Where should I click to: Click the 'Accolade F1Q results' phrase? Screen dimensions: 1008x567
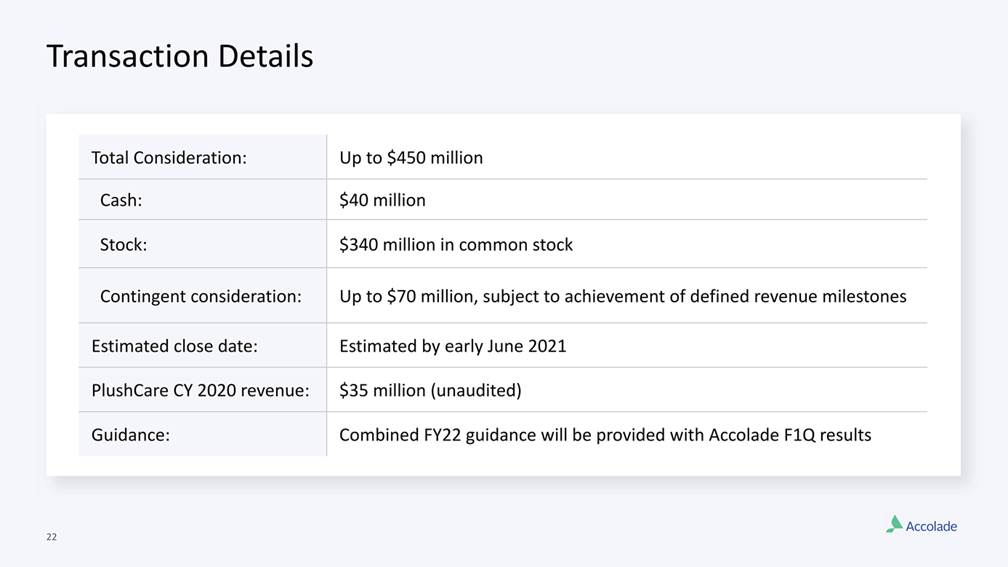click(x=790, y=435)
